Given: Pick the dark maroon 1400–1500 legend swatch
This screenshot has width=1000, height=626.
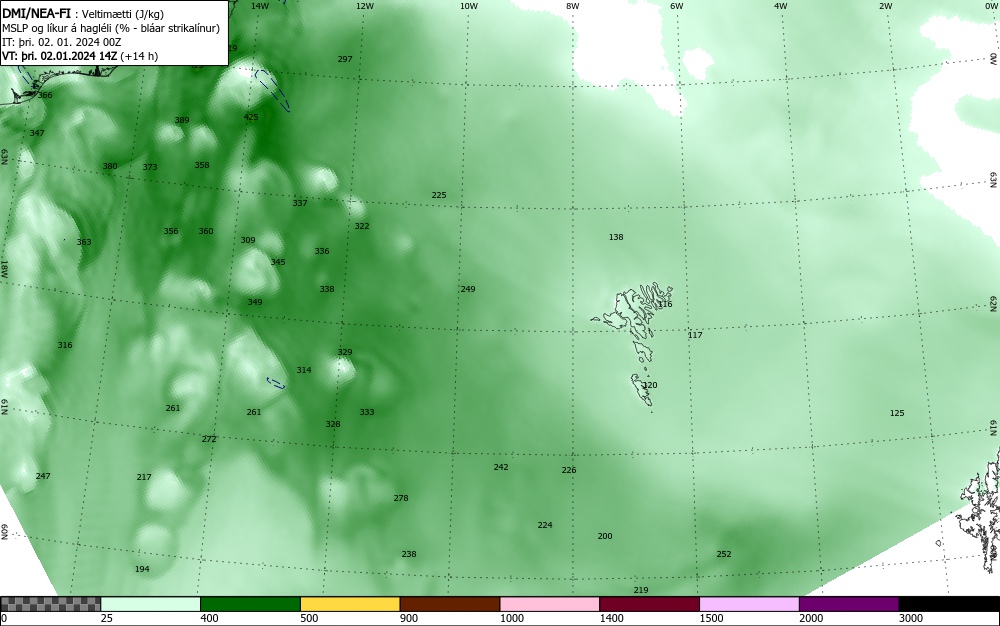Looking at the screenshot, I should pos(649,604).
